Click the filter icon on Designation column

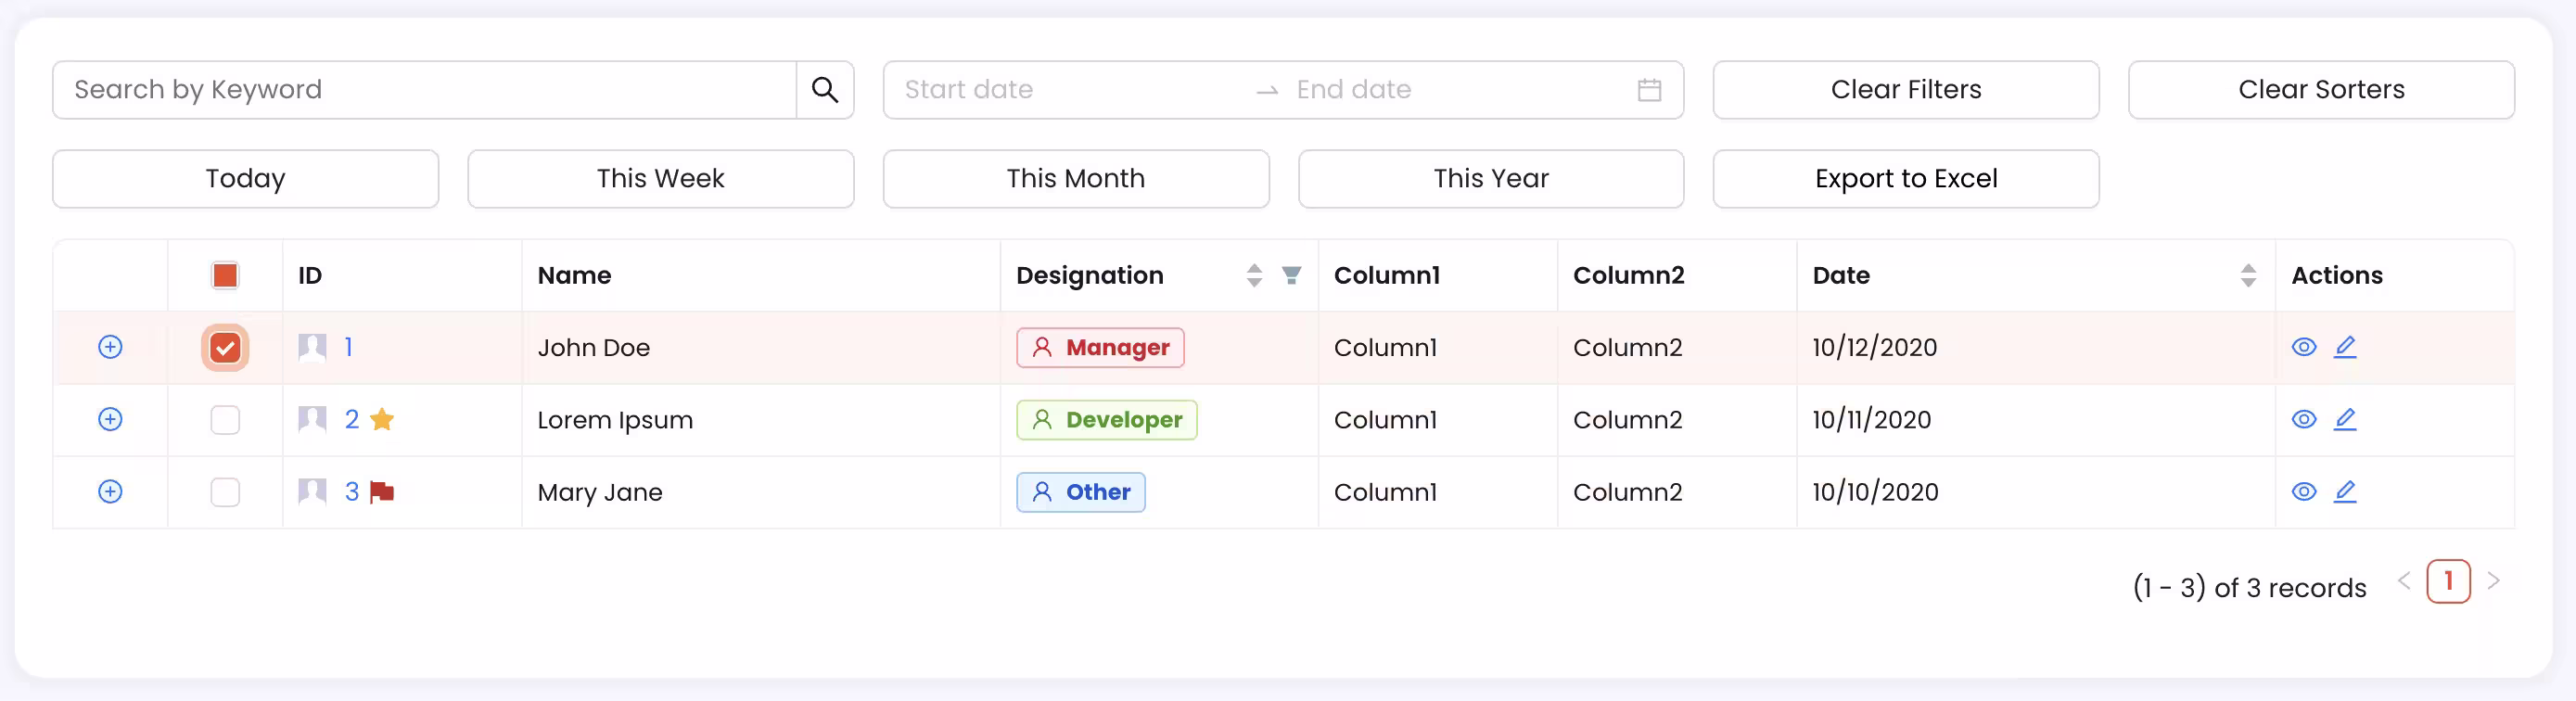pyautogui.click(x=1291, y=275)
